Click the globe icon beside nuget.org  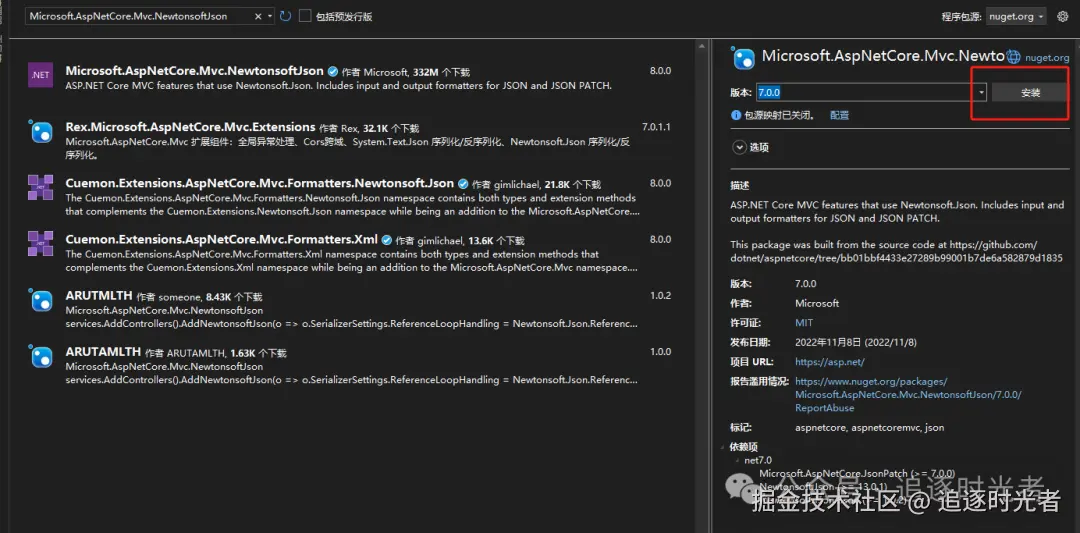pyautogui.click(x=1013, y=57)
